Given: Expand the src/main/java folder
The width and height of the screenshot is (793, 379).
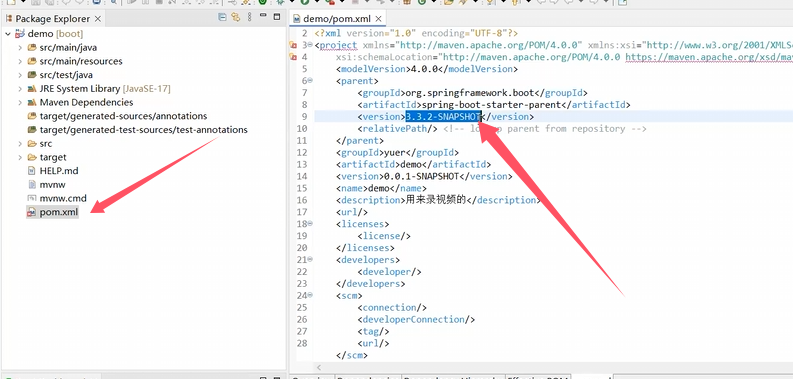Looking at the screenshot, I should pyautogui.click(x=20, y=48).
